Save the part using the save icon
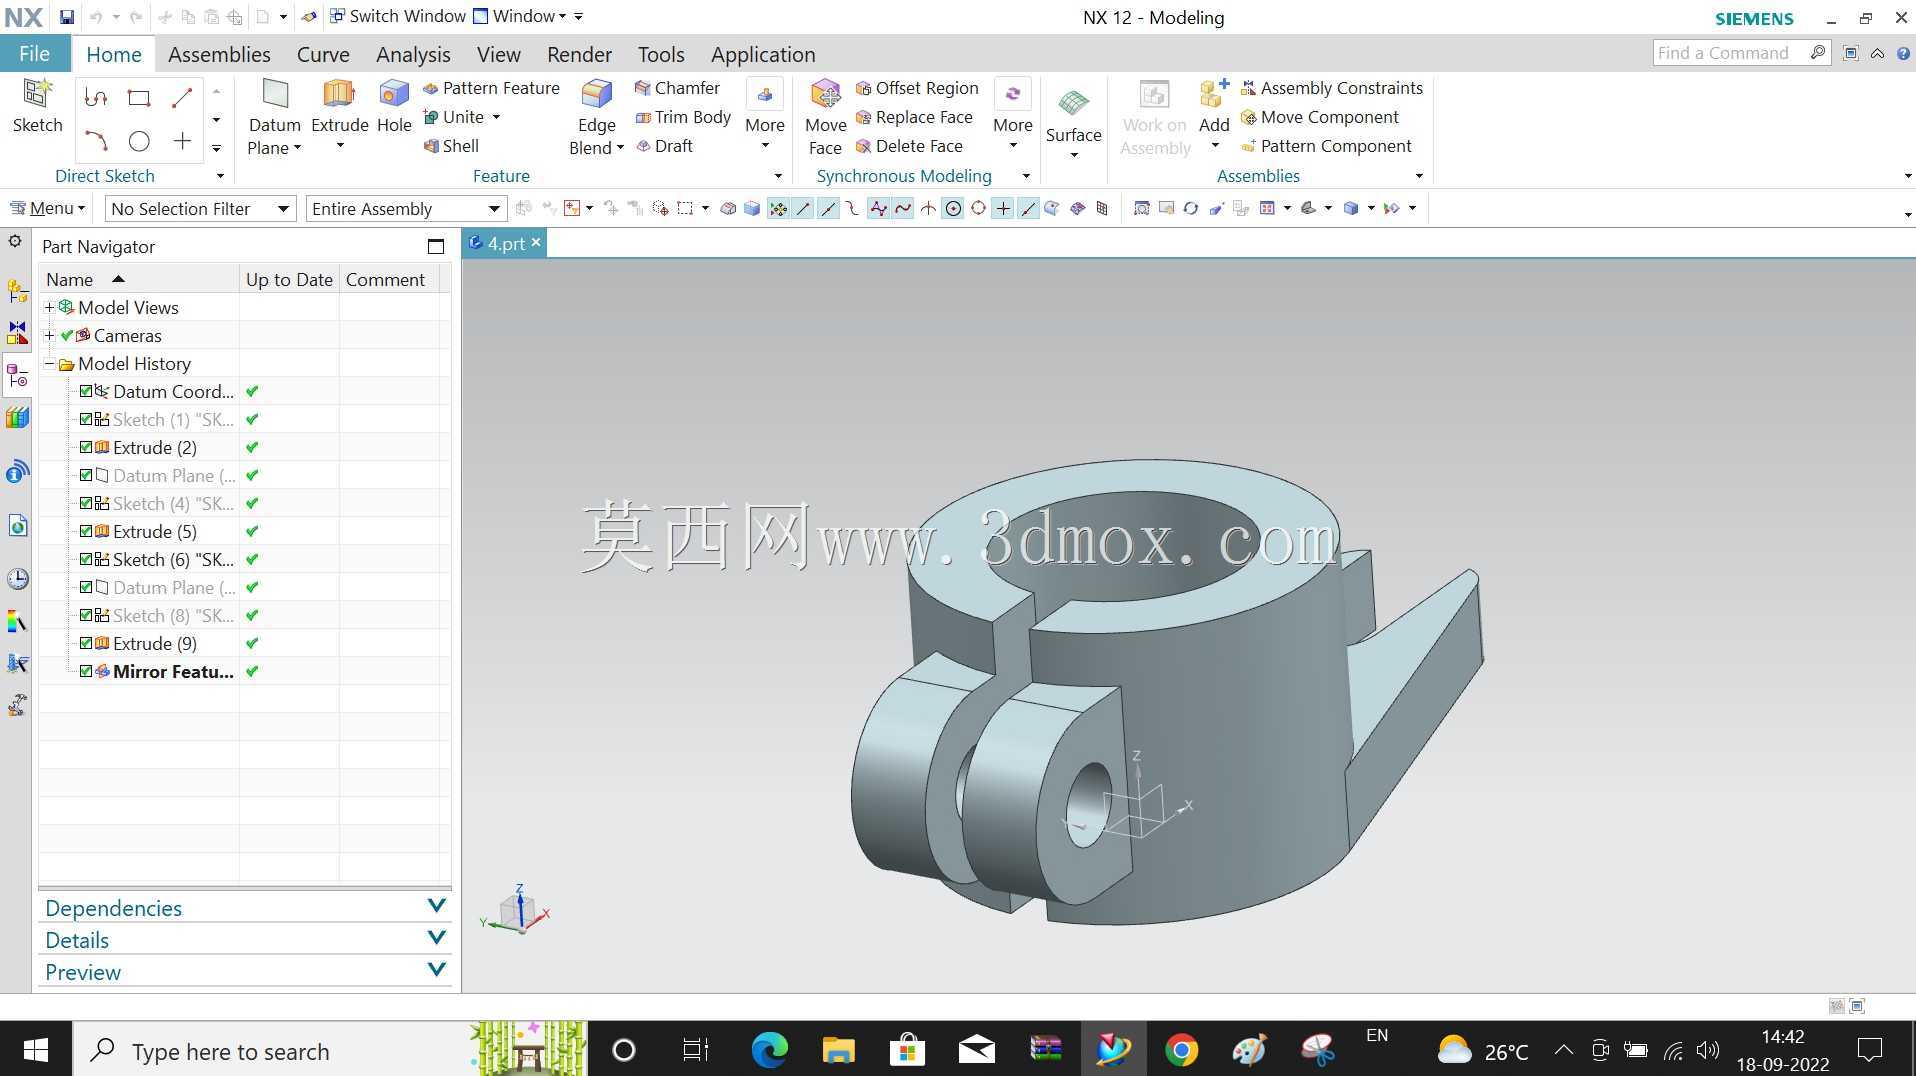The width and height of the screenshot is (1916, 1076). click(66, 17)
